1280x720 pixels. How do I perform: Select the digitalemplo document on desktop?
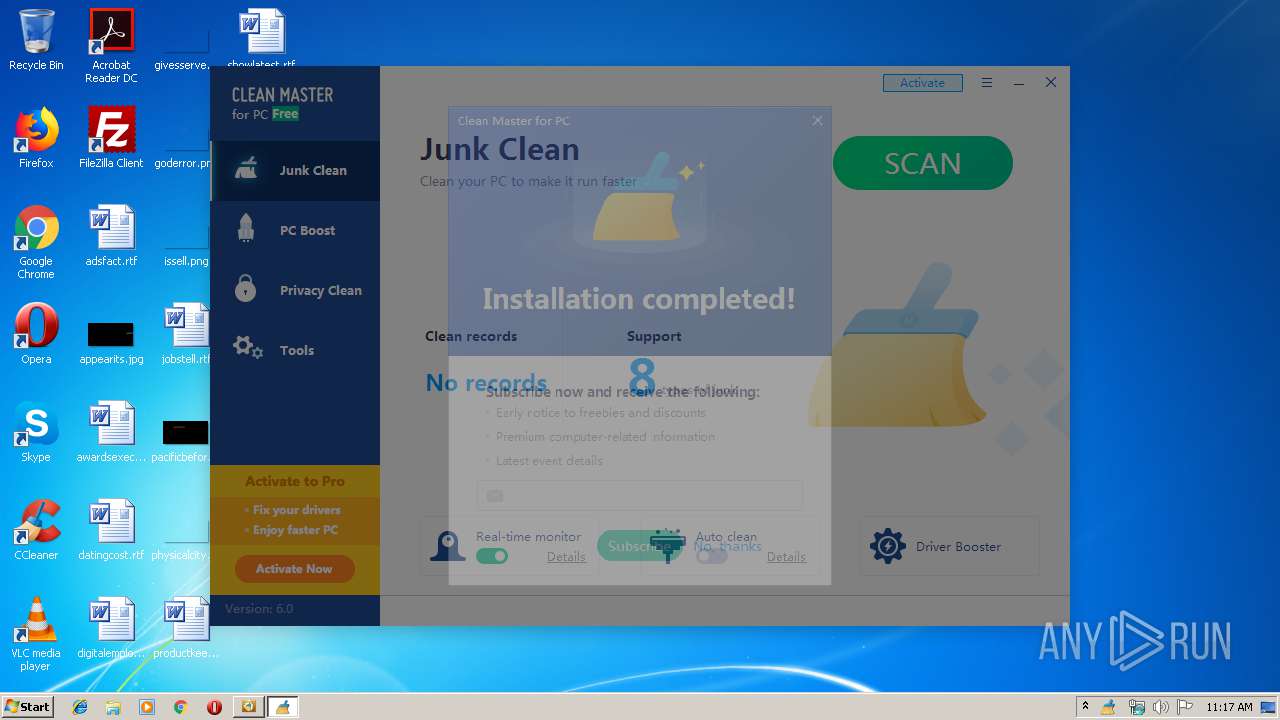coord(111,627)
